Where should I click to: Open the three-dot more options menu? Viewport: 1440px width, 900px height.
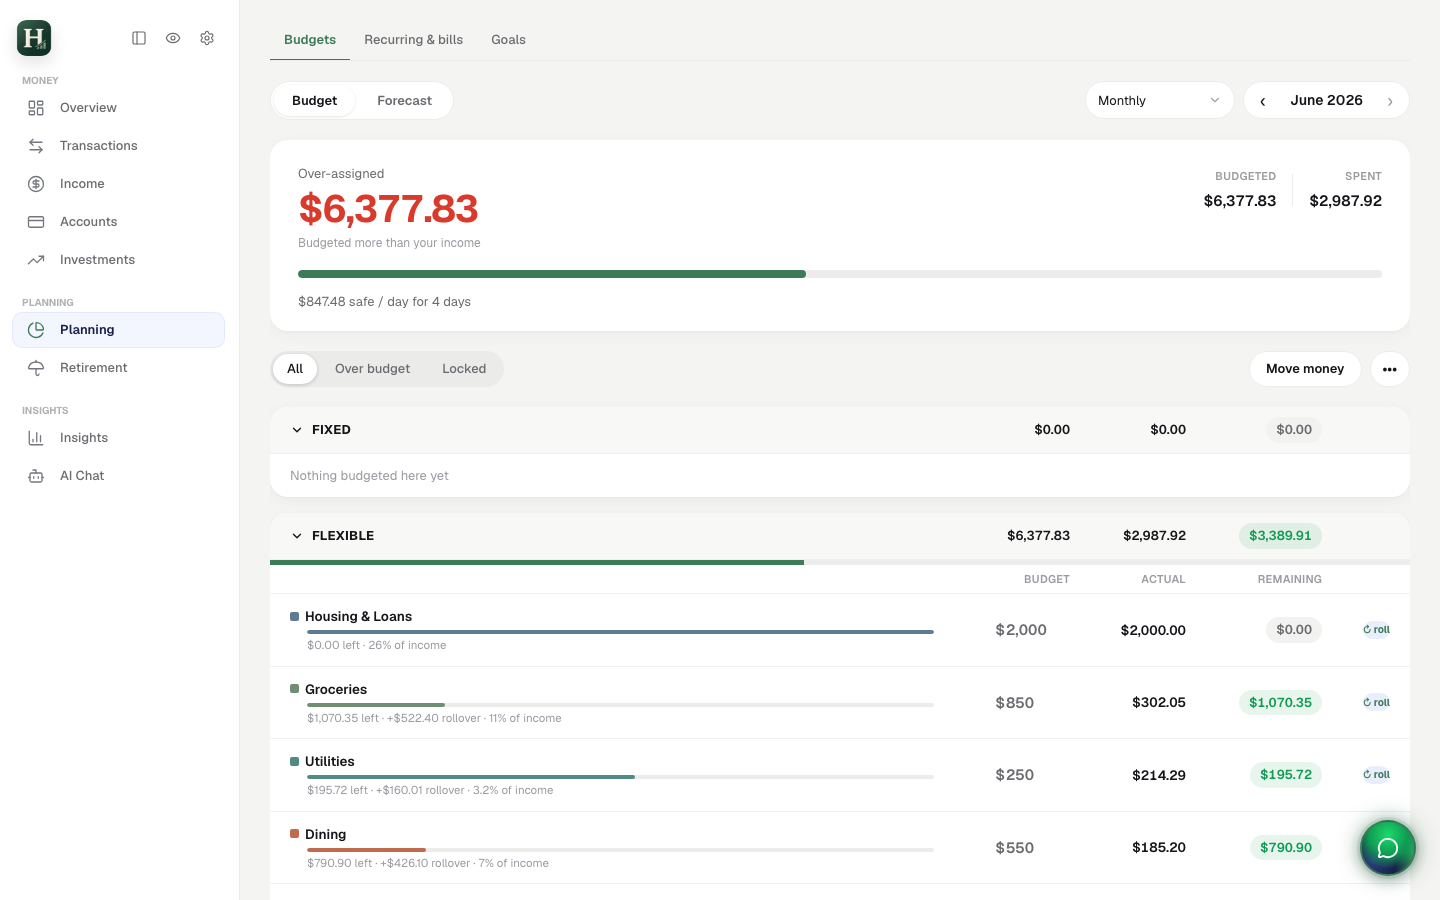[x=1390, y=369]
